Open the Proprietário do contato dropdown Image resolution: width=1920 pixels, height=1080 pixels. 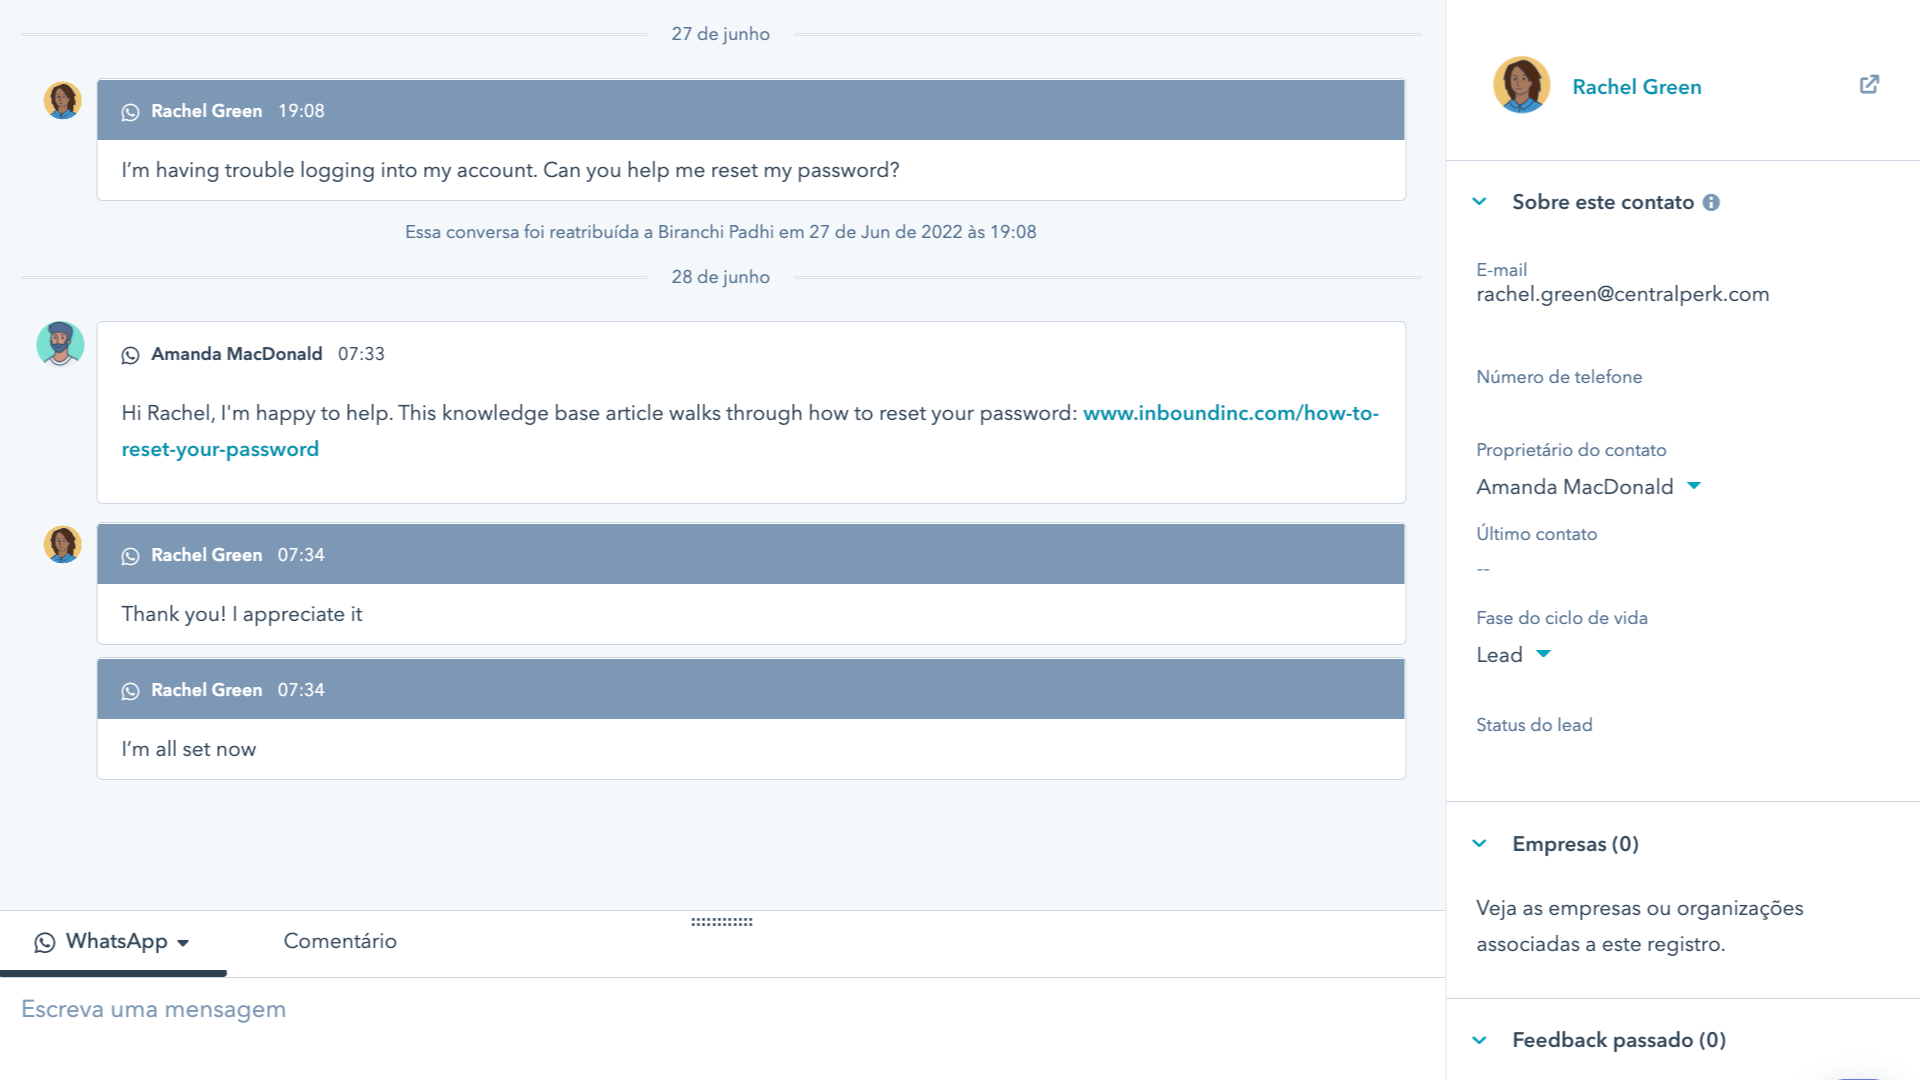(x=1694, y=486)
